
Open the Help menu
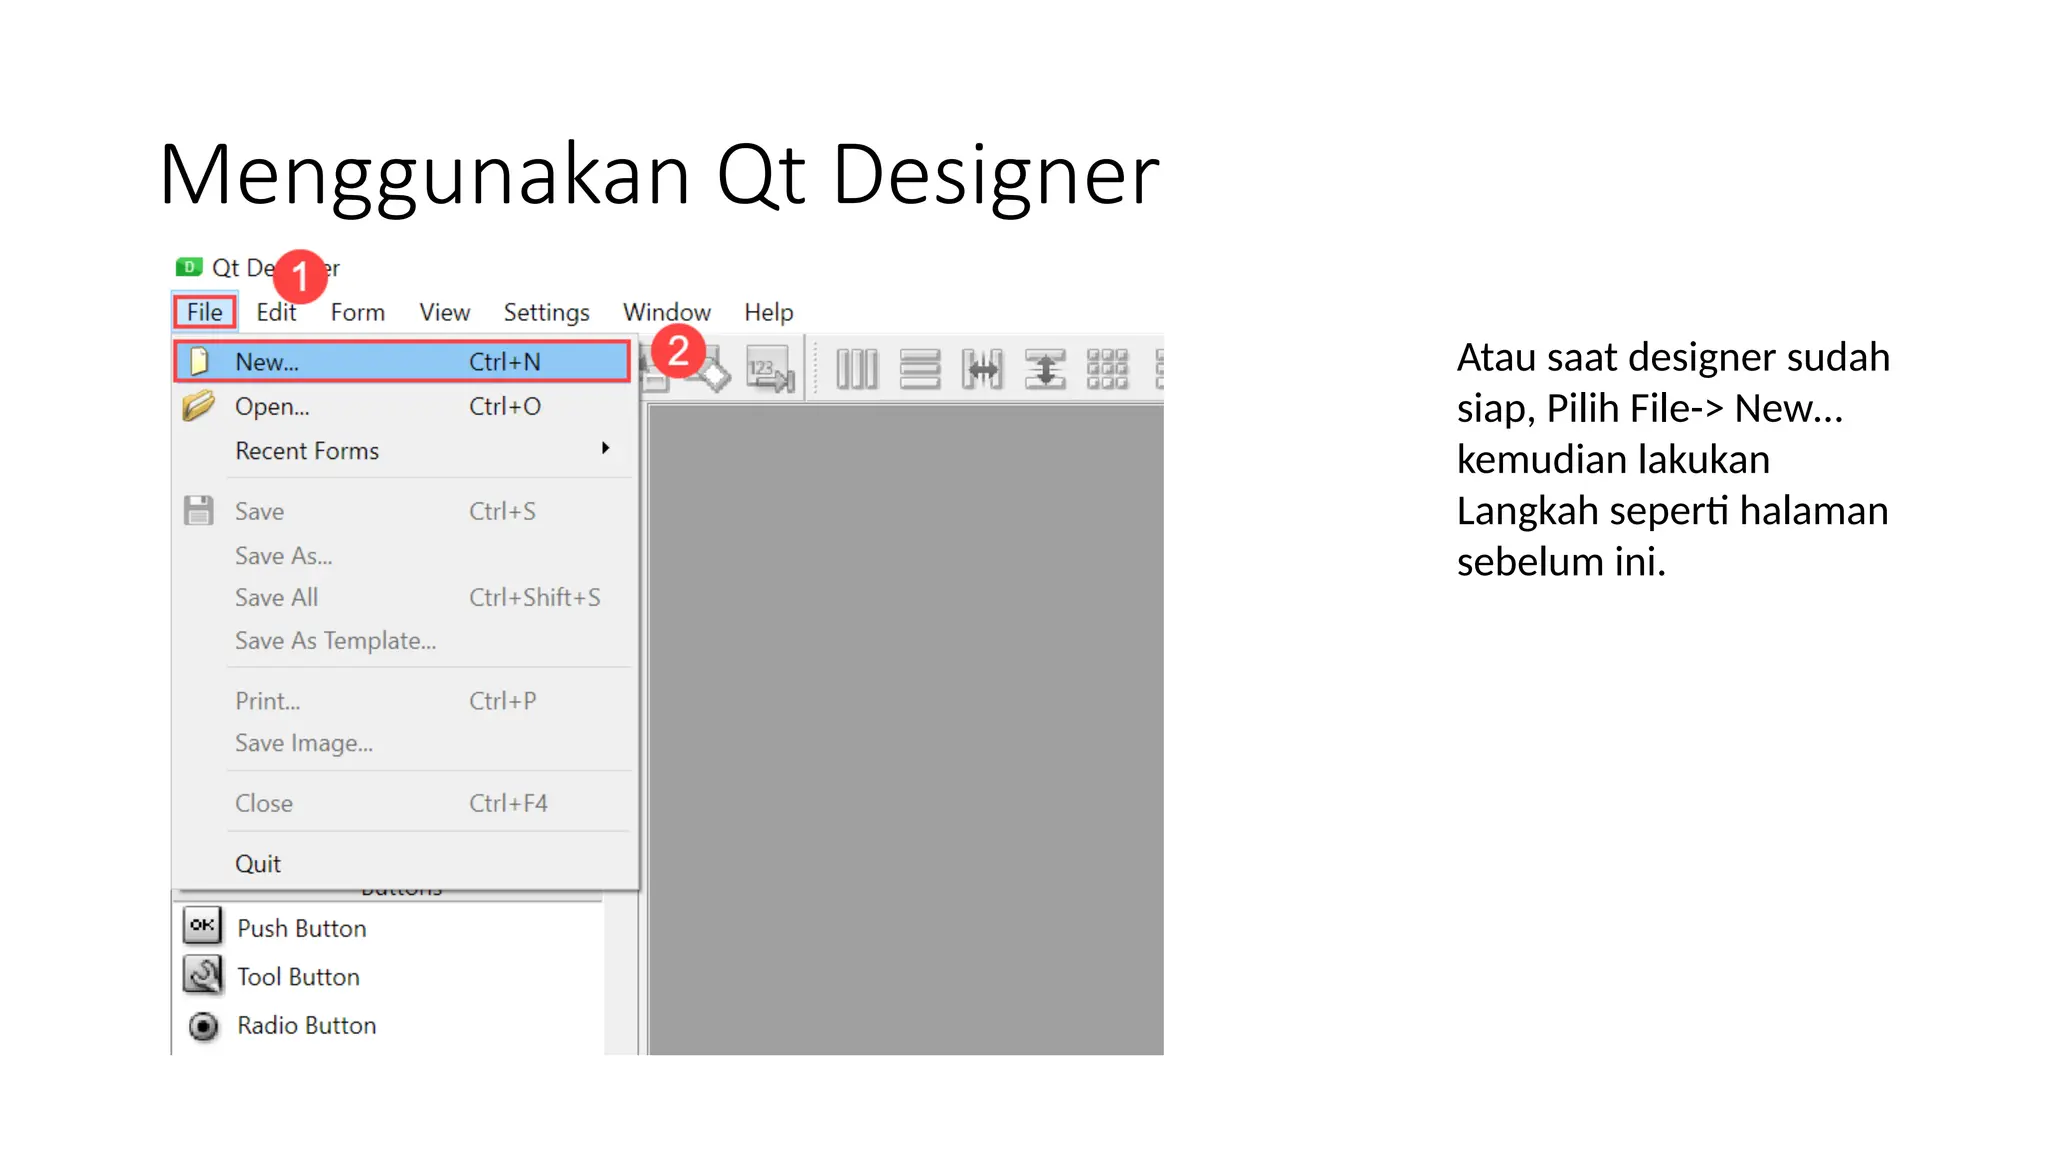[x=768, y=313]
